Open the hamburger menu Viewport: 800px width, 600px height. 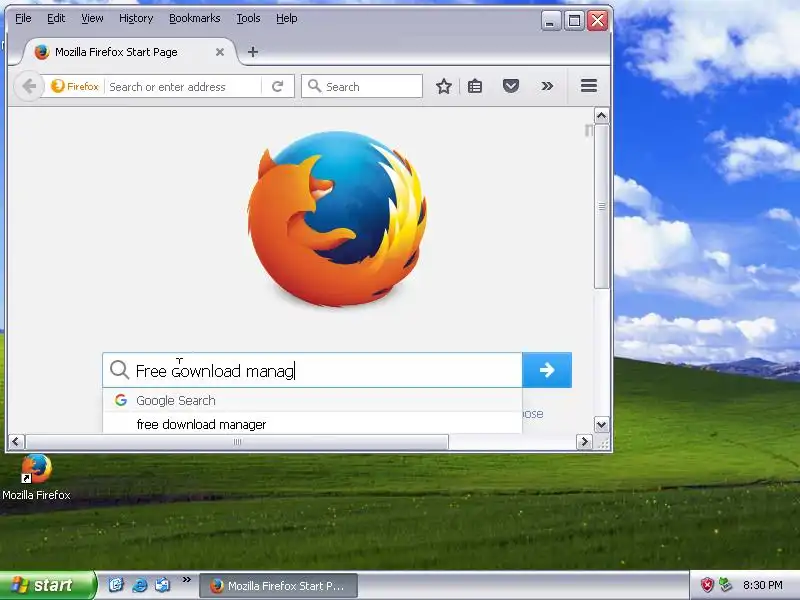[x=589, y=86]
